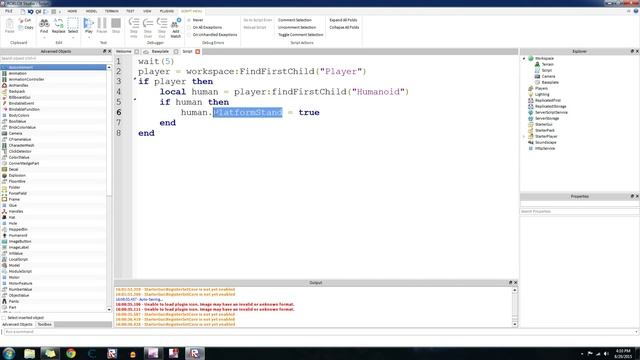Switch to the VIEW ribbon tab
Viewport: 640px width, 360px height.
pos(147,11)
